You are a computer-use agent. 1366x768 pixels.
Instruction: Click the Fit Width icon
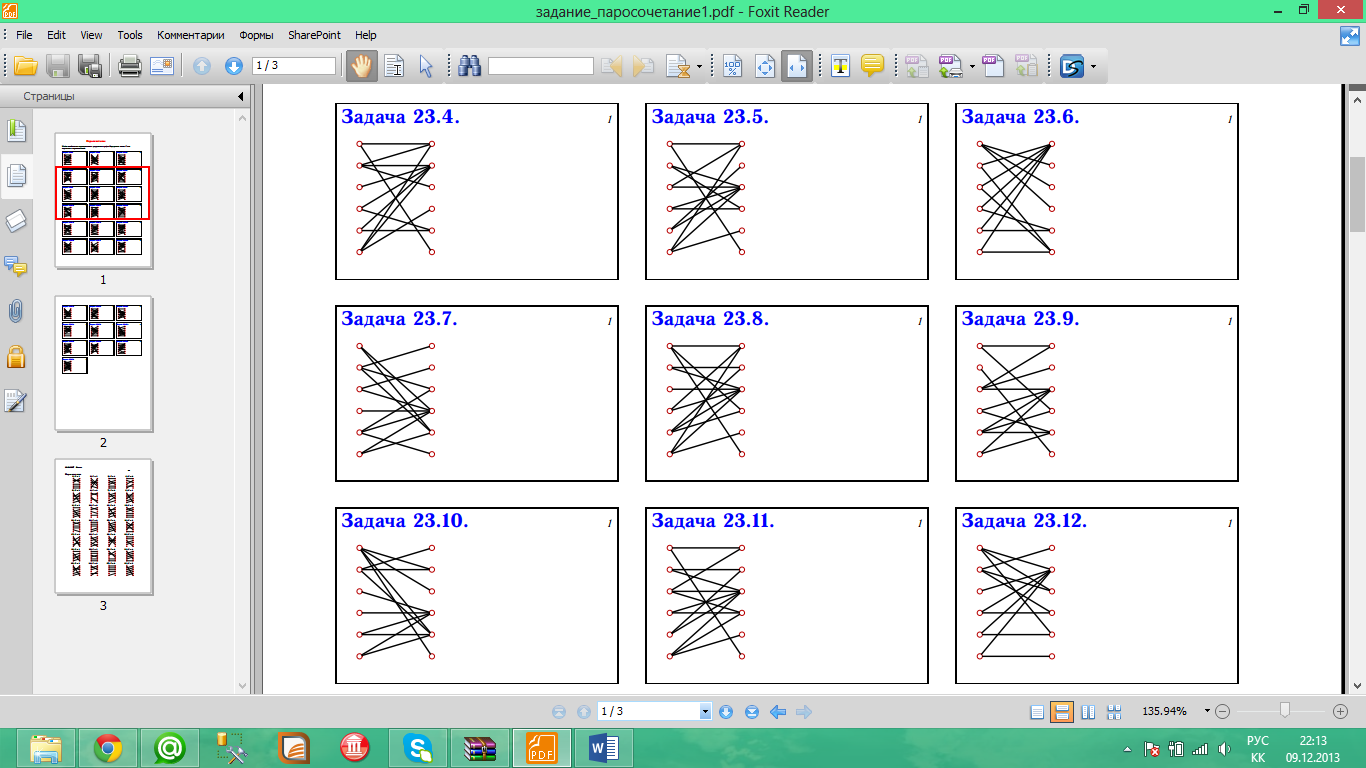point(797,67)
